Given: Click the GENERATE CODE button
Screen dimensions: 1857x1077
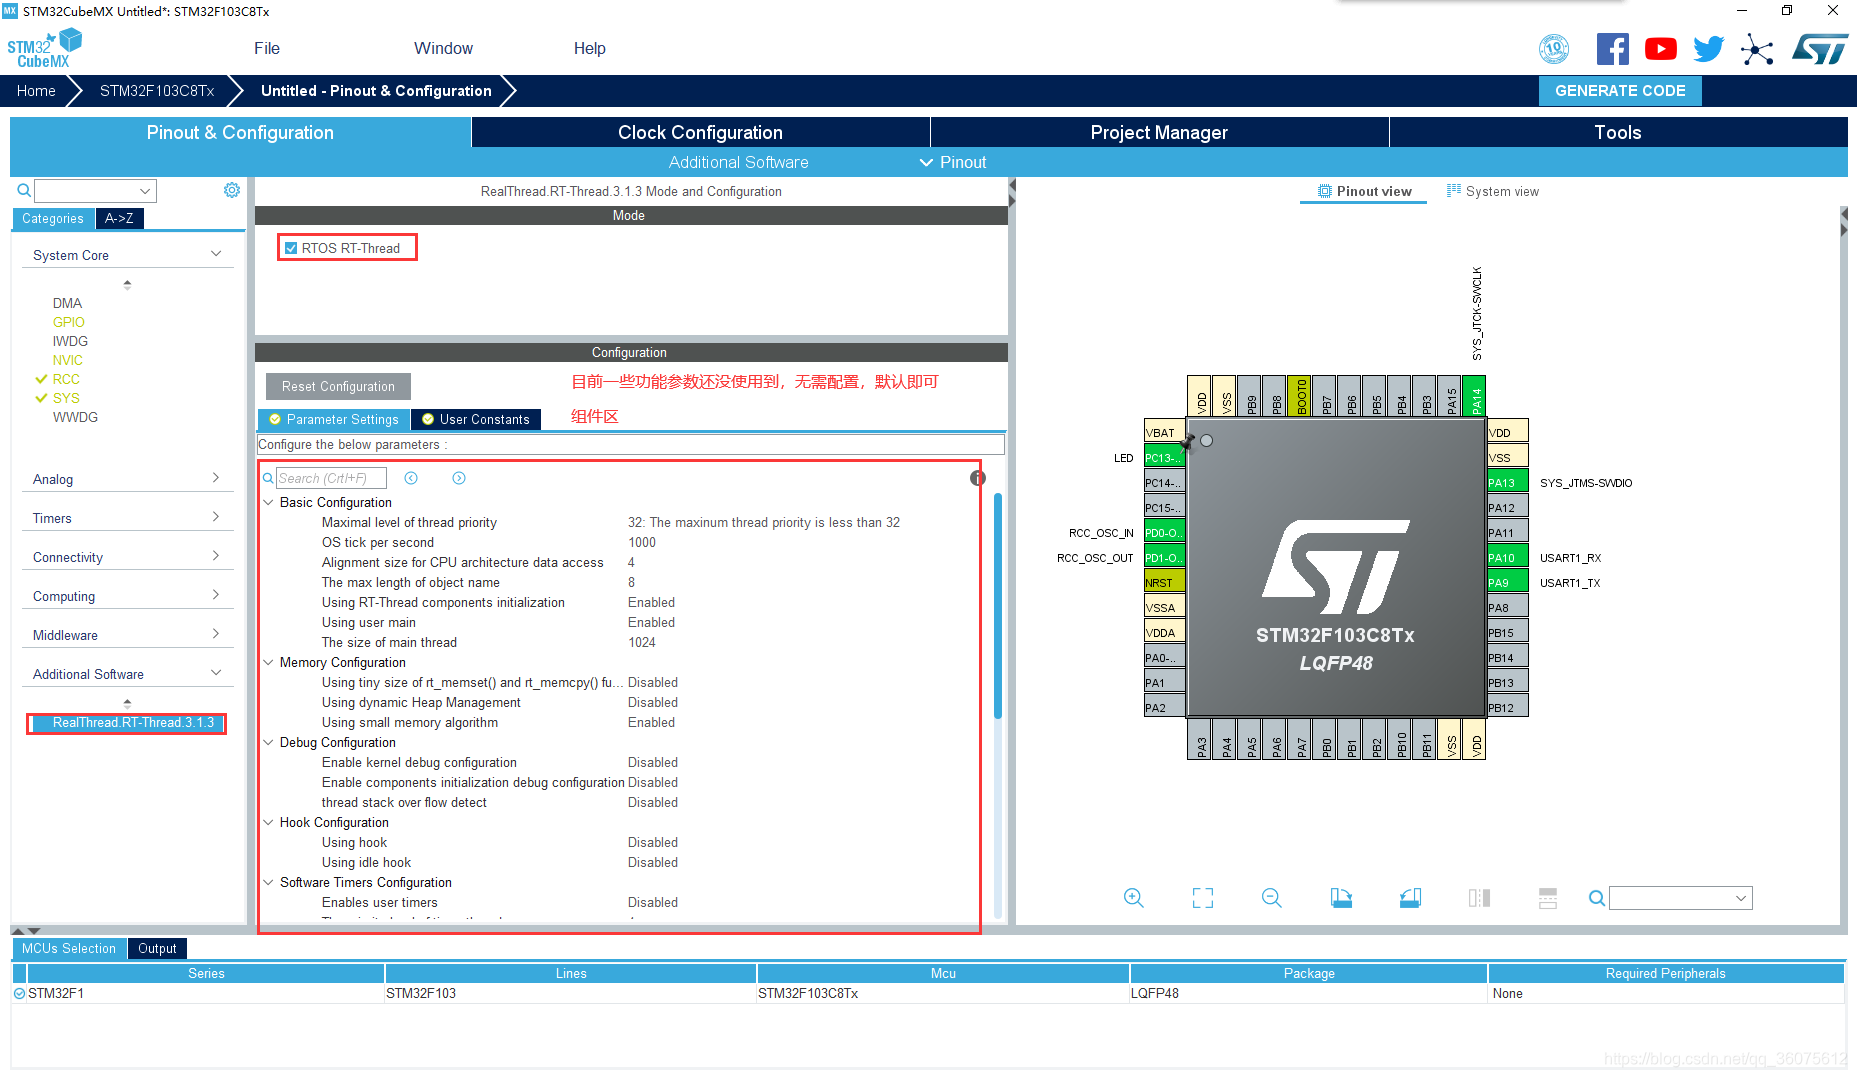Looking at the screenshot, I should click(x=1620, y=90).
